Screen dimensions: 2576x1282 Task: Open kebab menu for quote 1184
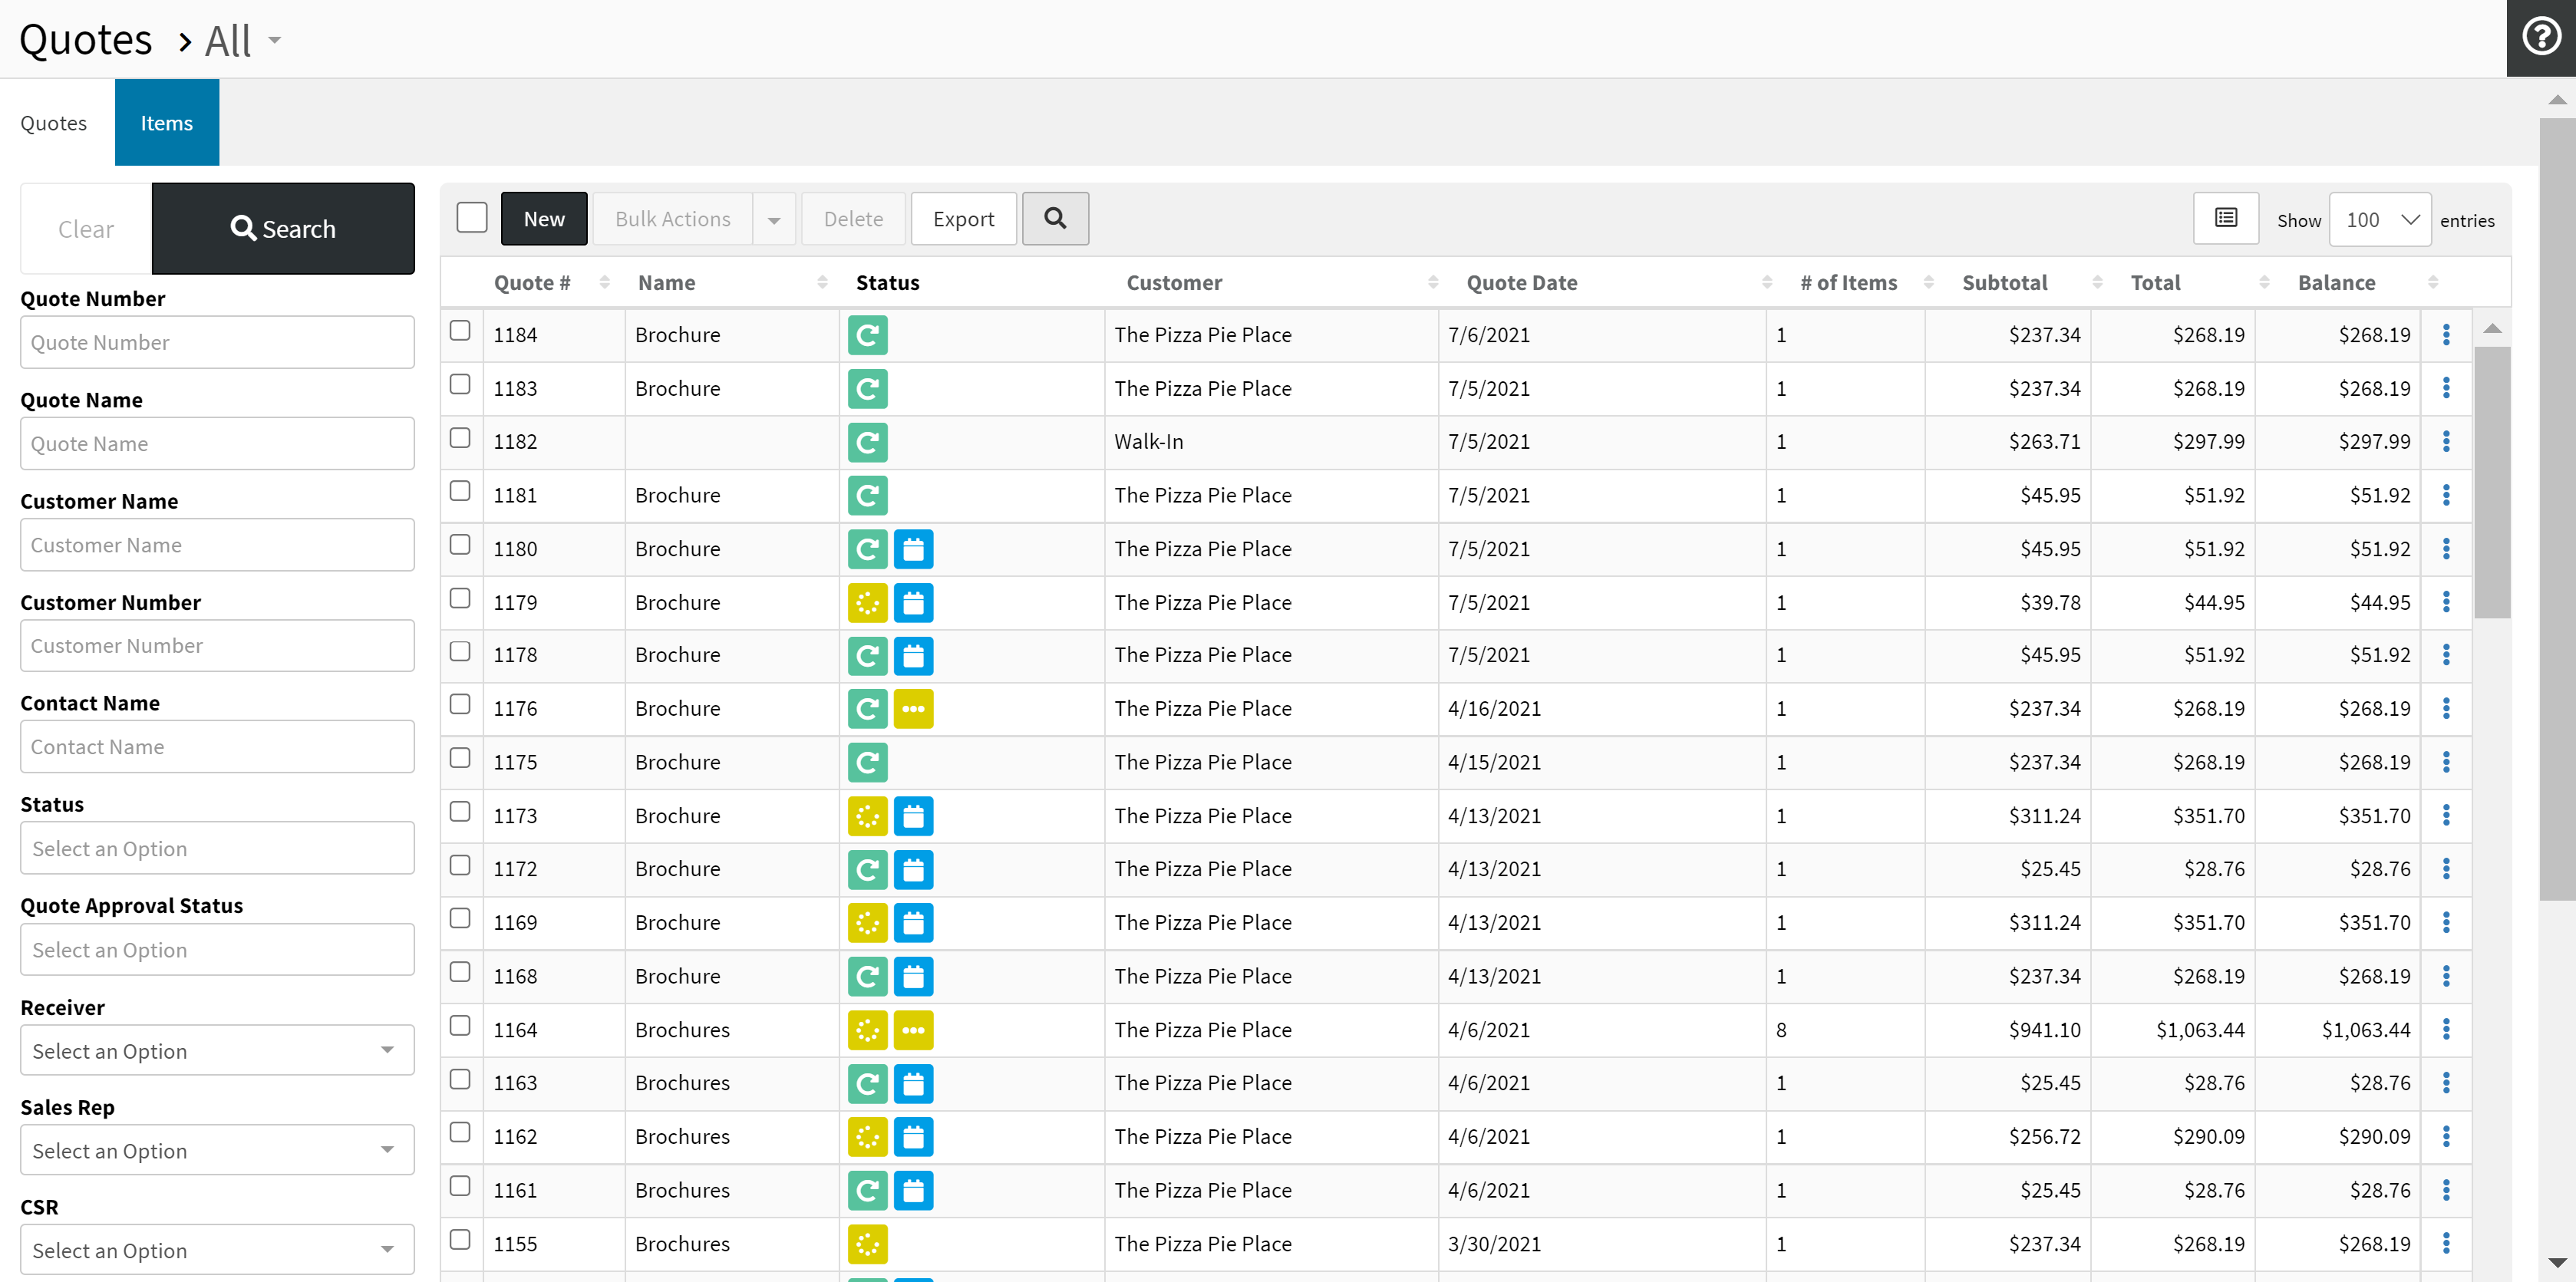[x=2445, y=335]
